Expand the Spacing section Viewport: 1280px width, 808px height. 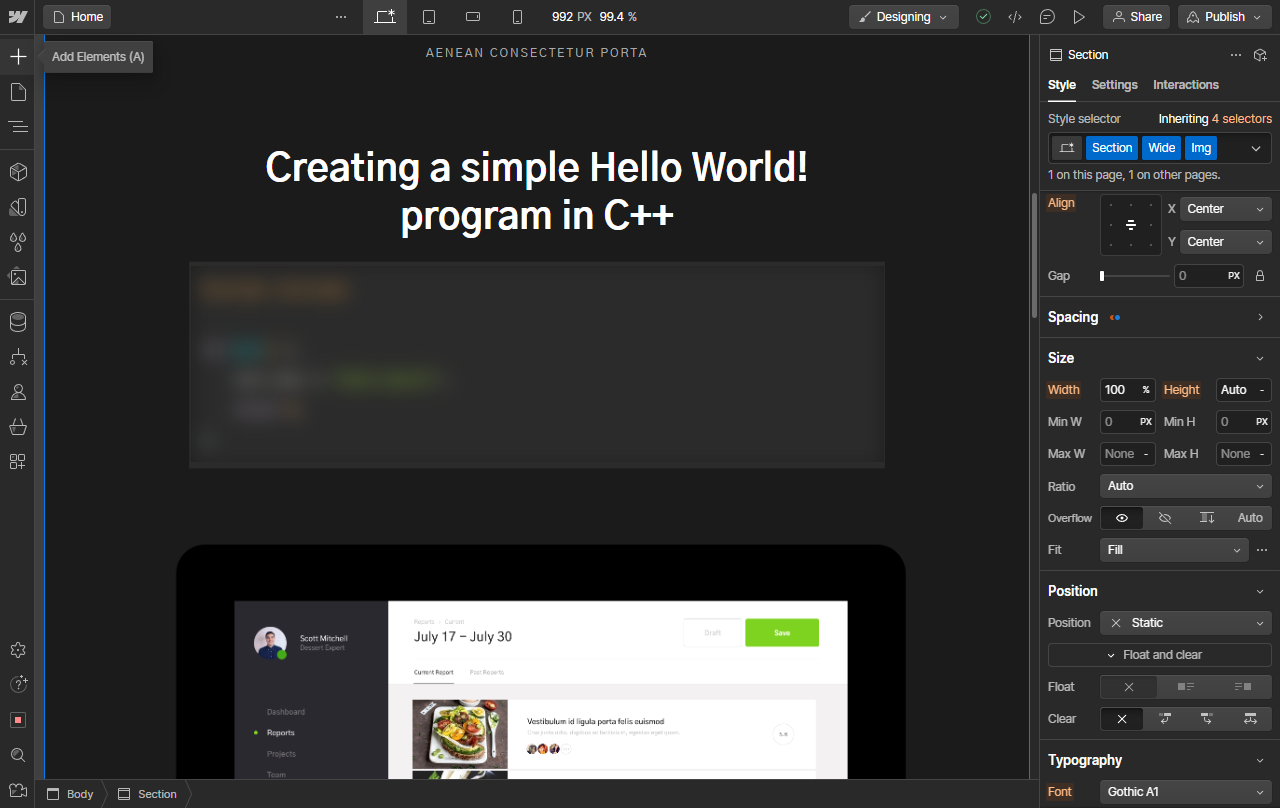pos(1160,317)
